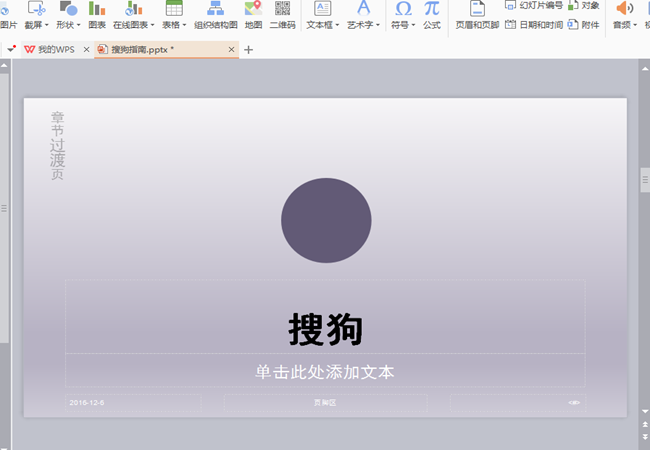Viewport: 650px width, 450px height.
Task: Go to previous slide double-arrow button
Action: pyautogui.click(x=645, y=424)
